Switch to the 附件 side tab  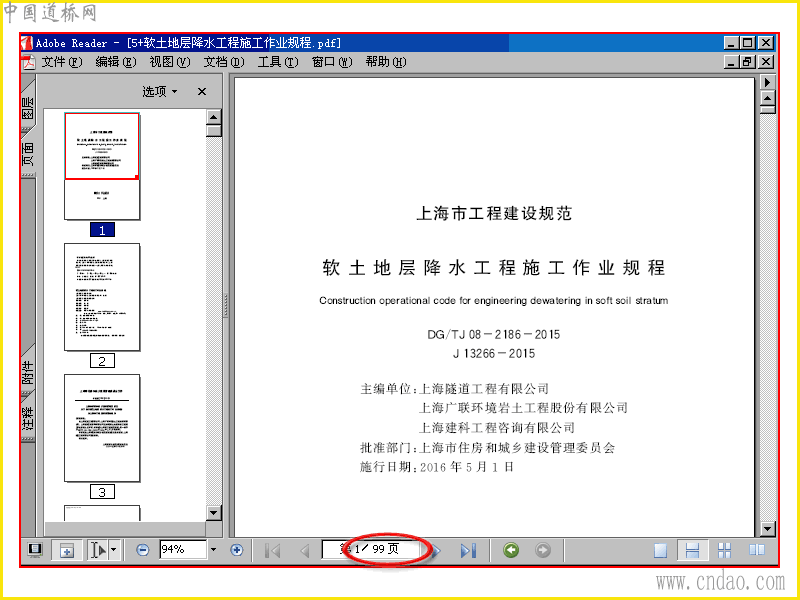point(28,372)
